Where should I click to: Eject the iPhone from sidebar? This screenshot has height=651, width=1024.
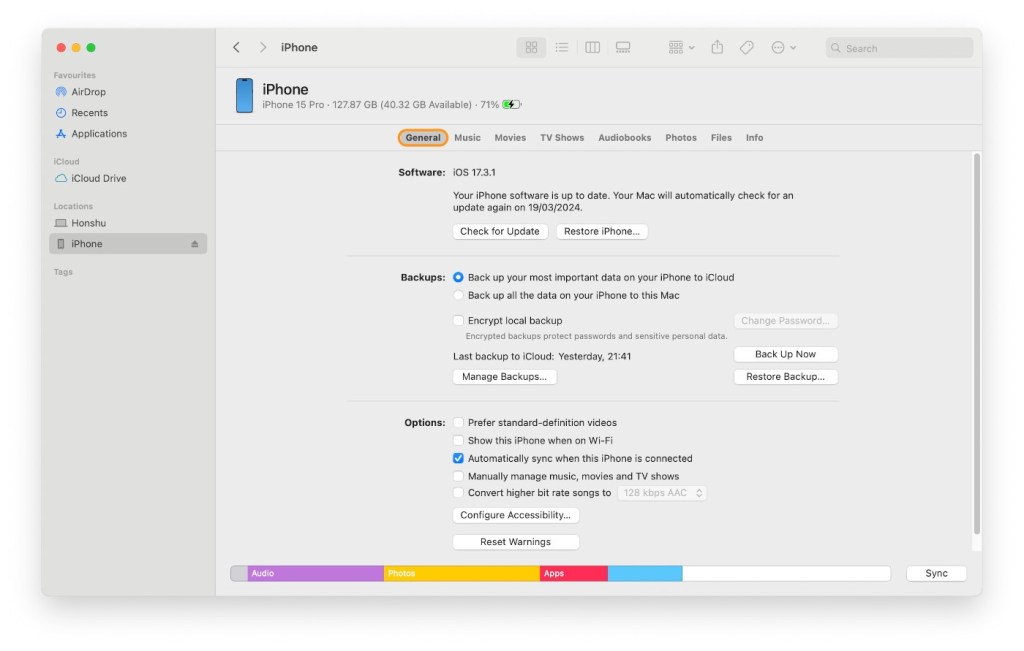pos(195,244)
